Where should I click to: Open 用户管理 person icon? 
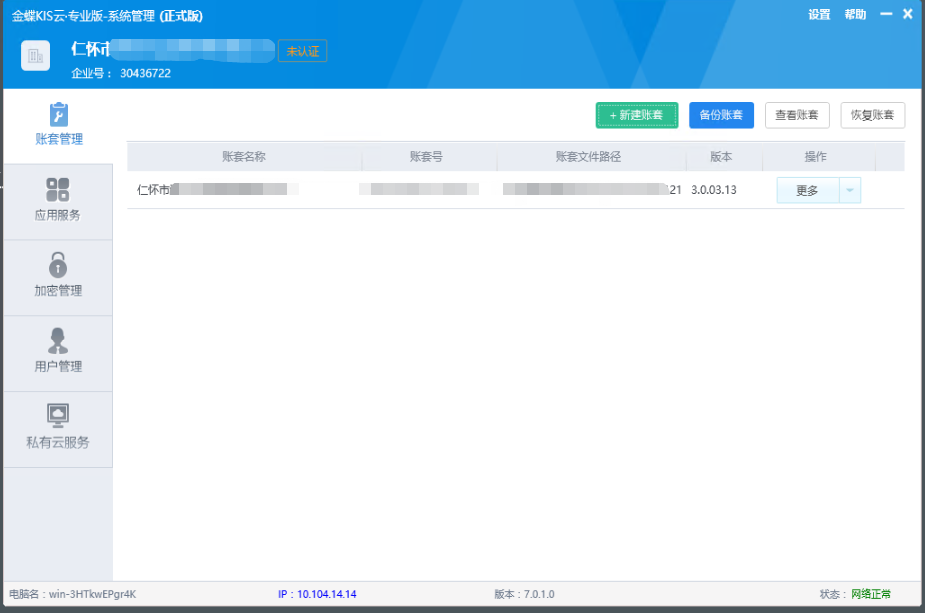(58, 340)
